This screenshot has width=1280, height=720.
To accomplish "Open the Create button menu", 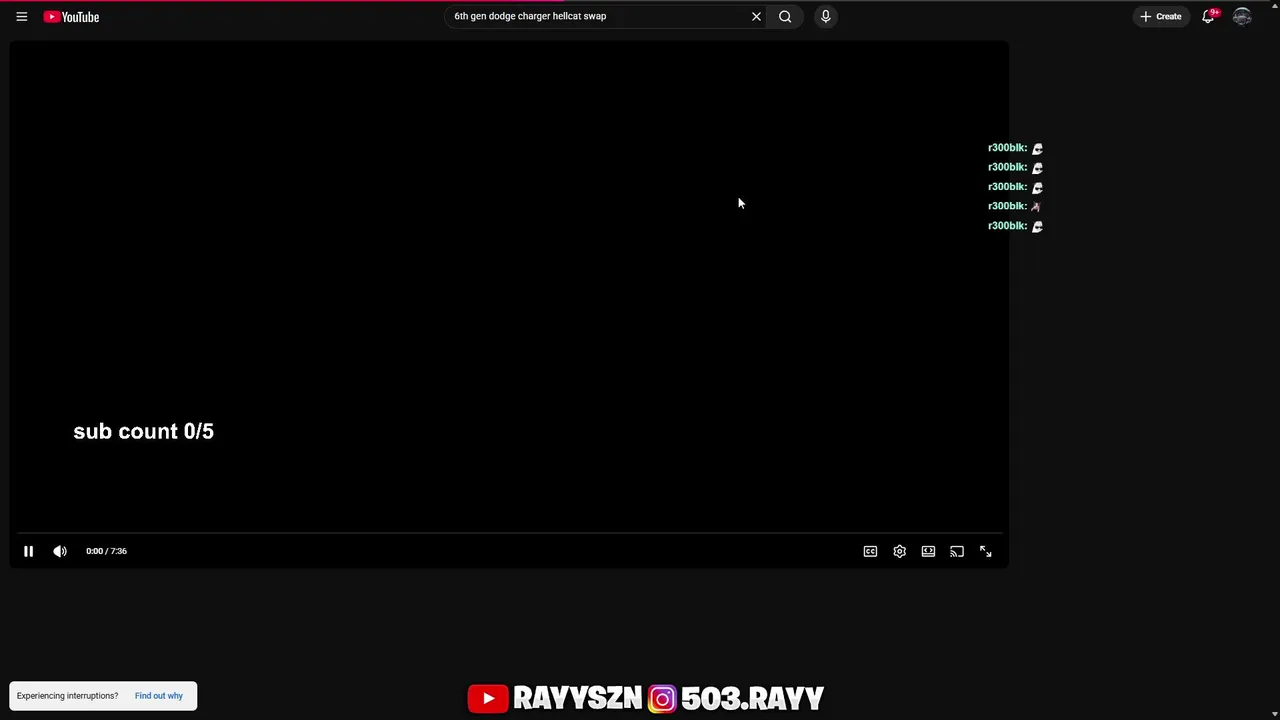I will 1161,16.
